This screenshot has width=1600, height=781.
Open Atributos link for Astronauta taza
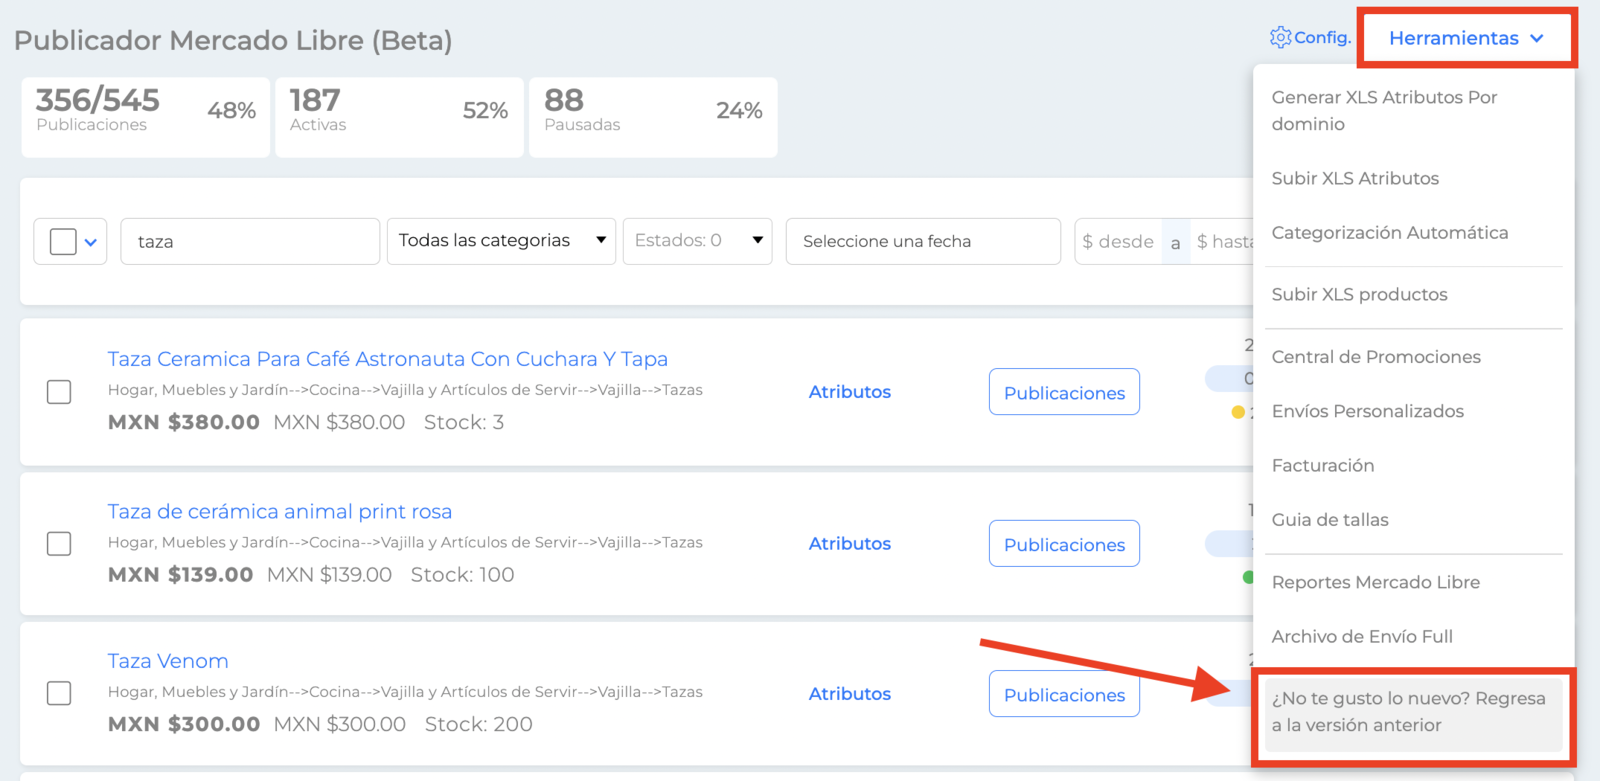pyautogui.click(x=850, y=392)
